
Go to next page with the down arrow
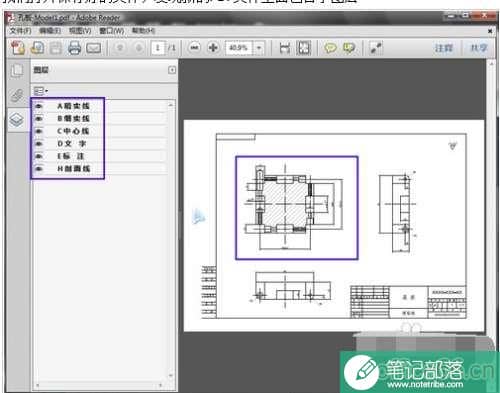click(x=139, y=48)
